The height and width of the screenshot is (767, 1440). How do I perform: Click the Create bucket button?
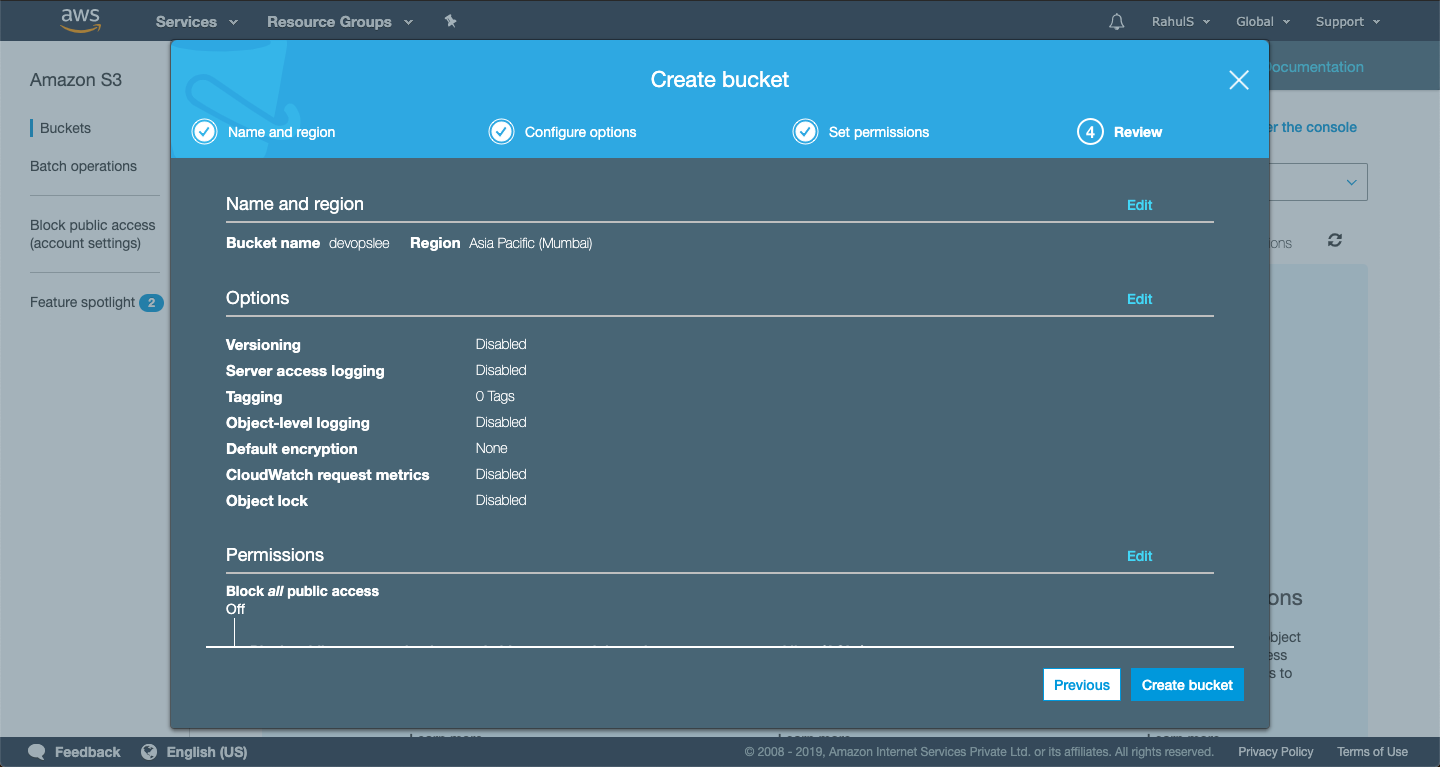1187,684
